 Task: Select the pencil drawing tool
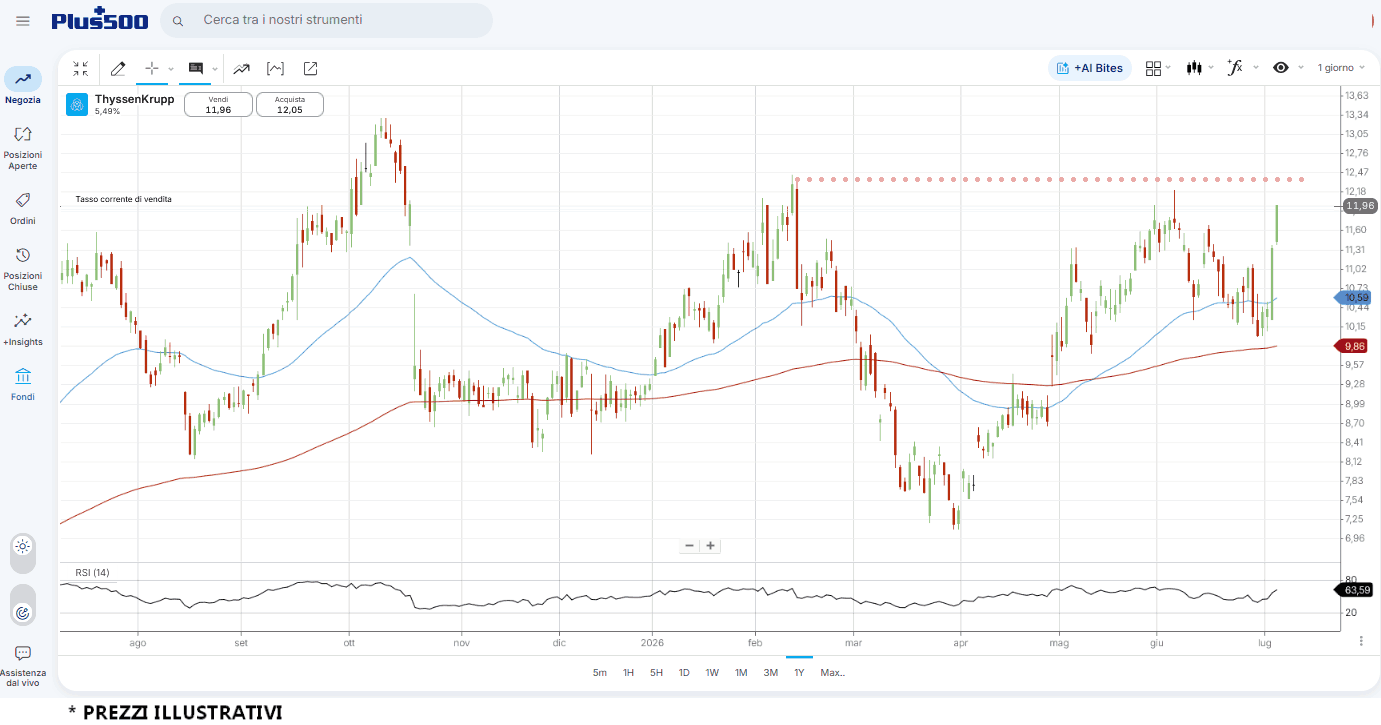118,68
